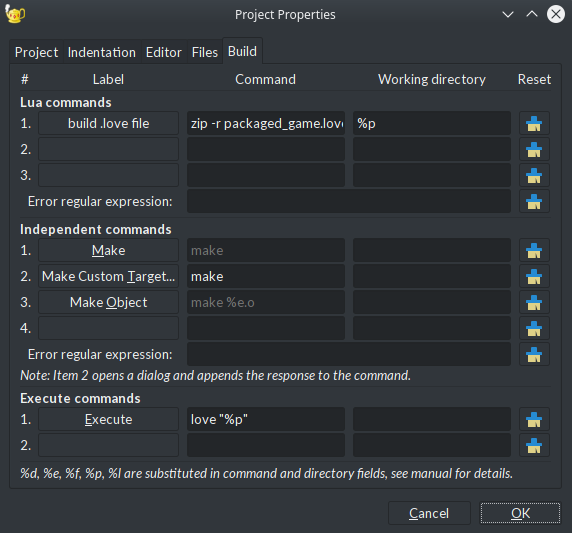Reset the Make Custom Target command
Screen dimensions: 572x533
click(x=534, y=276)
